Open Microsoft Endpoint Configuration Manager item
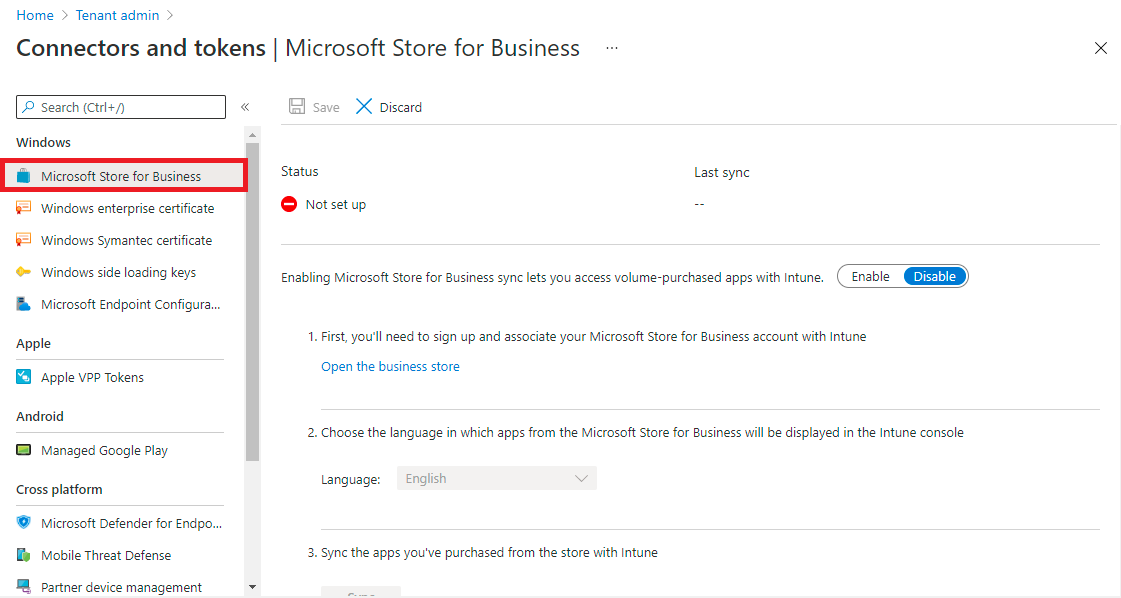This screenshot has width=1121, height=598. click(131, 304)
